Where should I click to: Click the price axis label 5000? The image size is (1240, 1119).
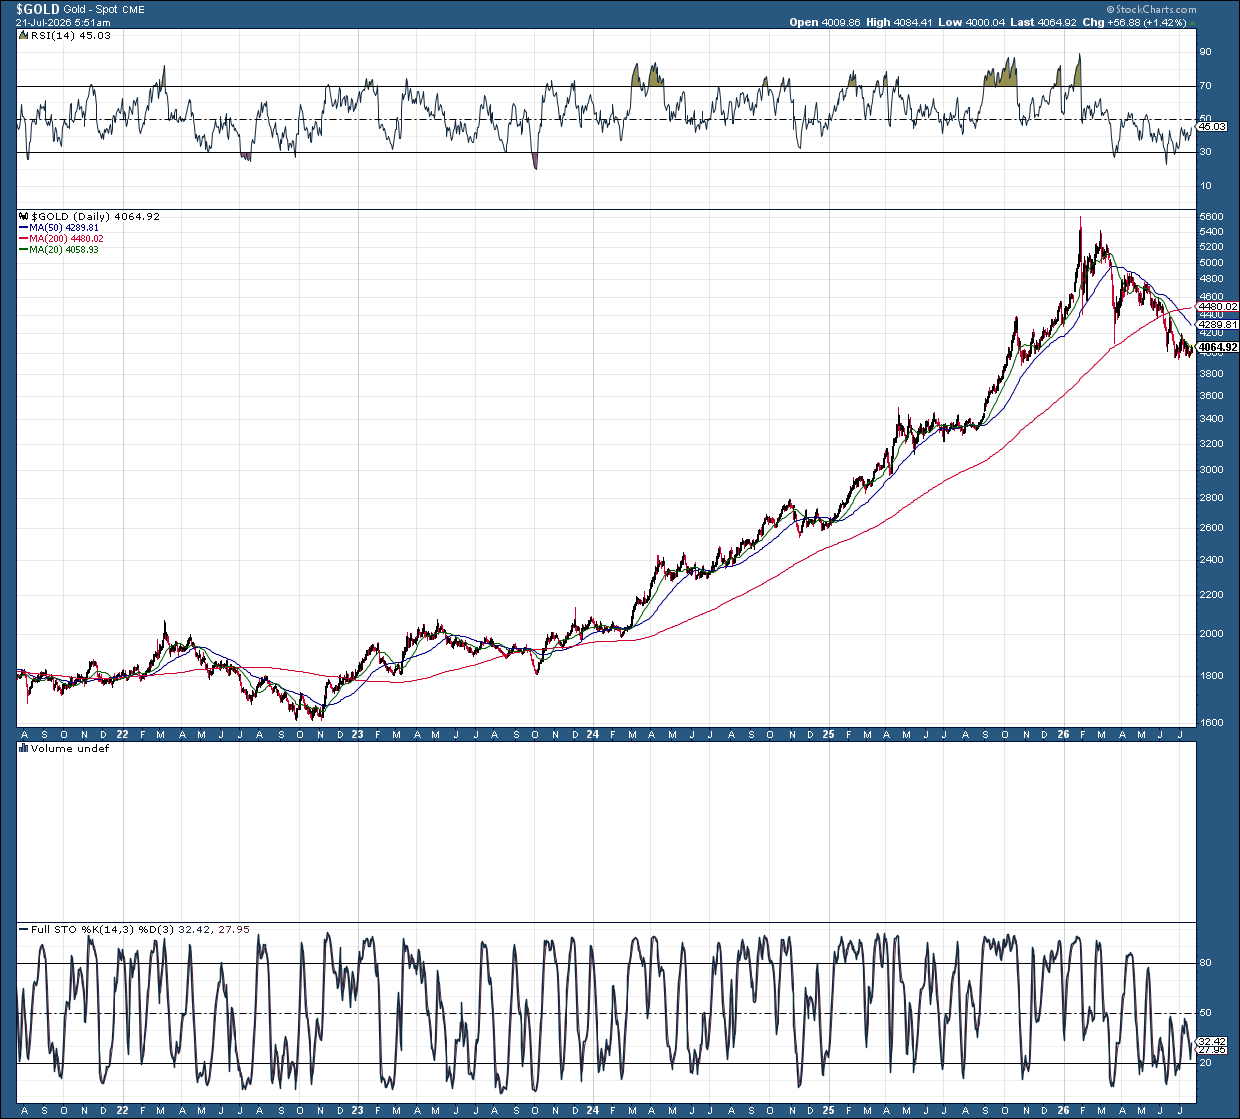1210,263
